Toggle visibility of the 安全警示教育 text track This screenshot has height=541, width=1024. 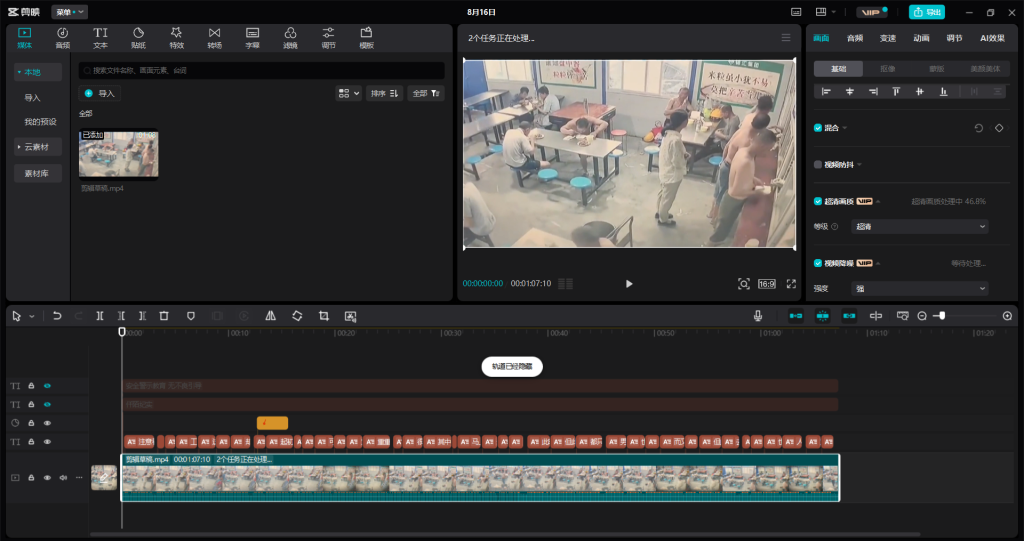[x=47, y=386]
